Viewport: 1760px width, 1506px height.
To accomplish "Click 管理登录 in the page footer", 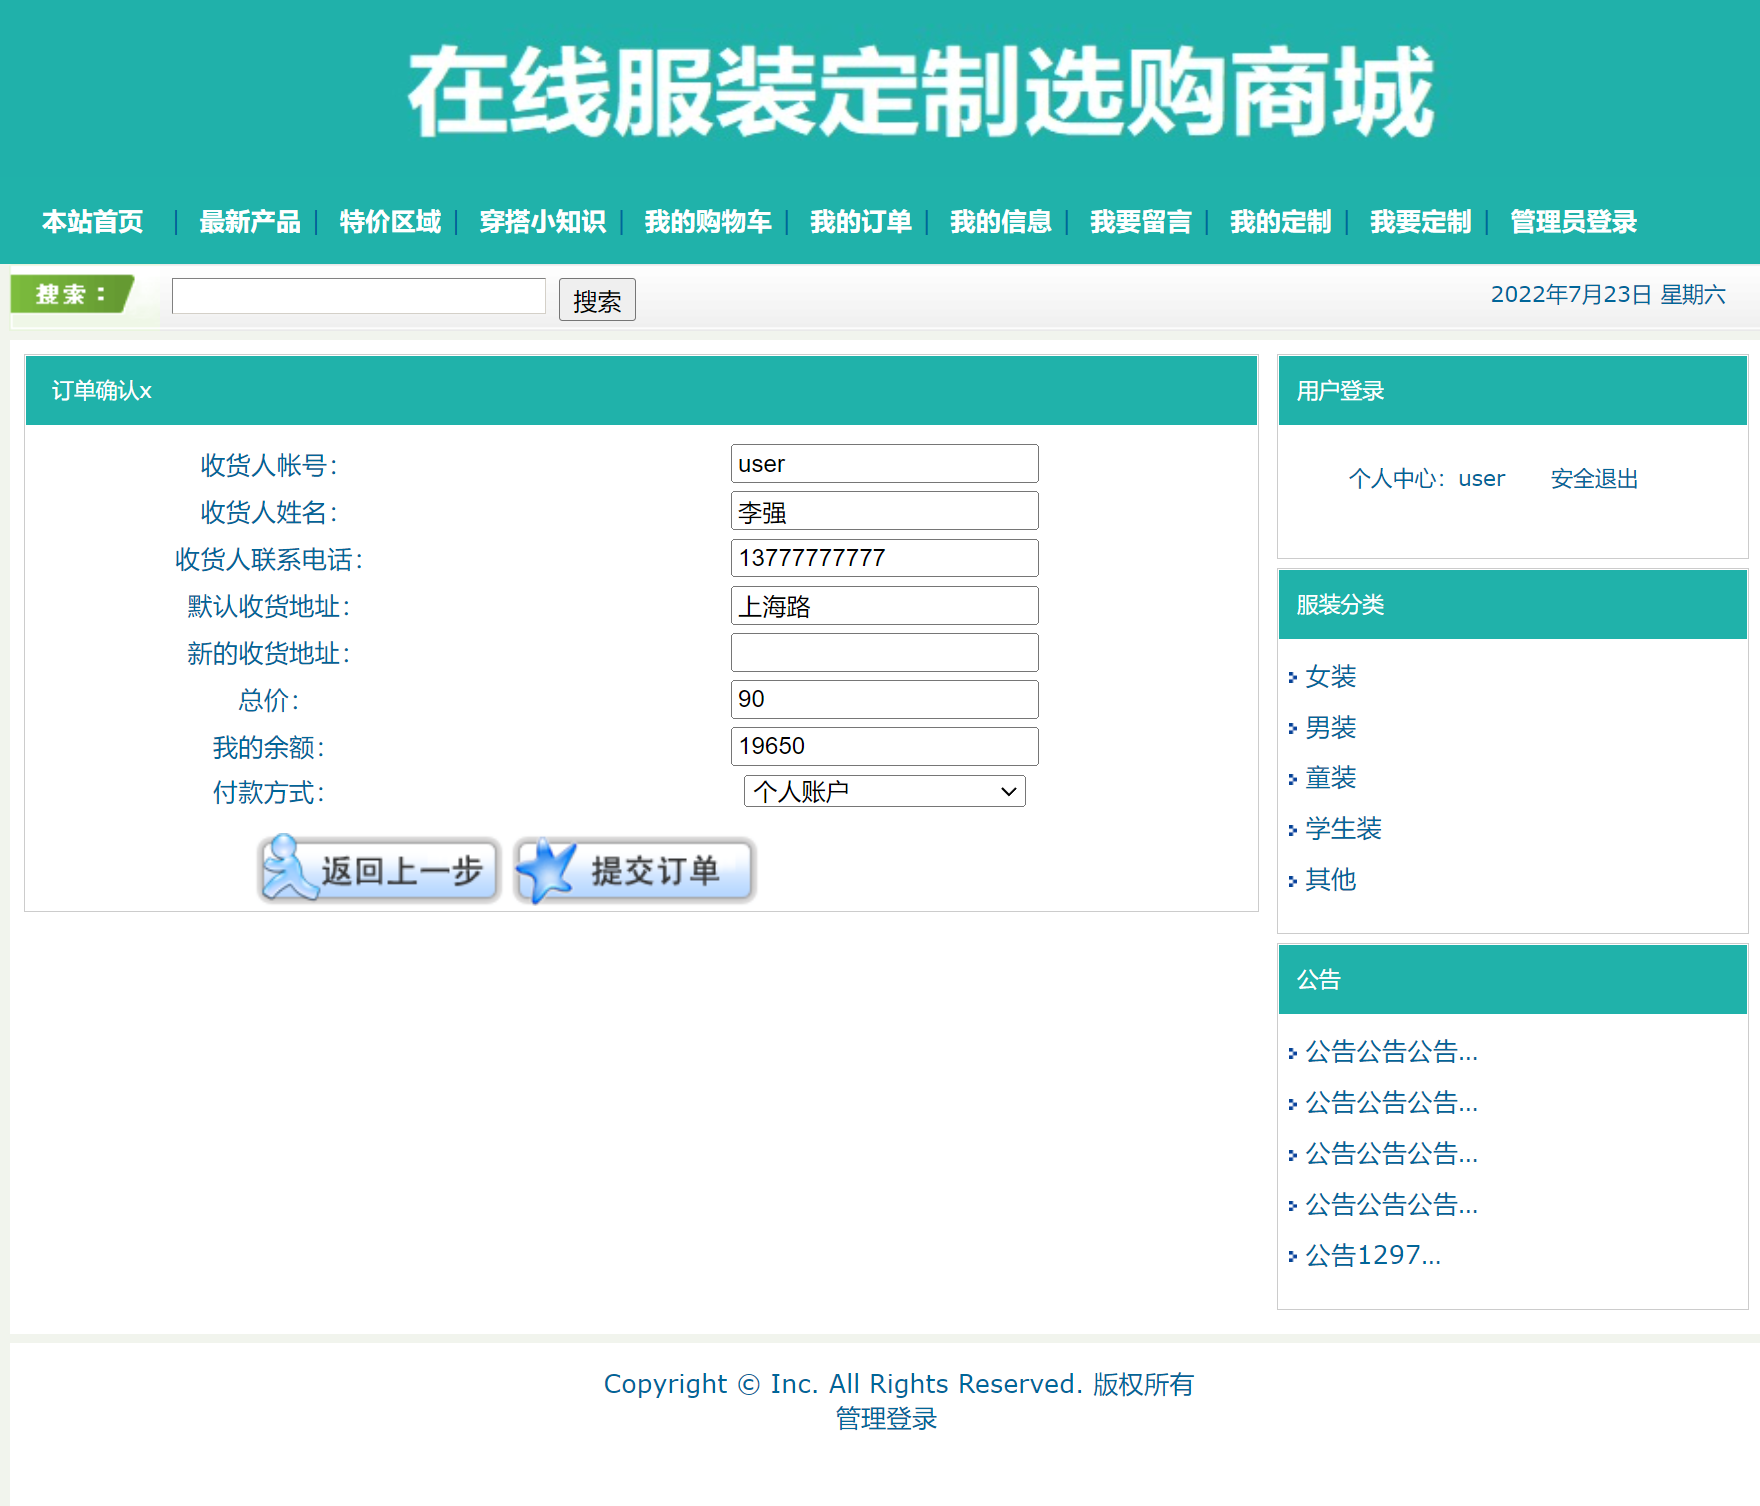I will tap(884, 1417).
